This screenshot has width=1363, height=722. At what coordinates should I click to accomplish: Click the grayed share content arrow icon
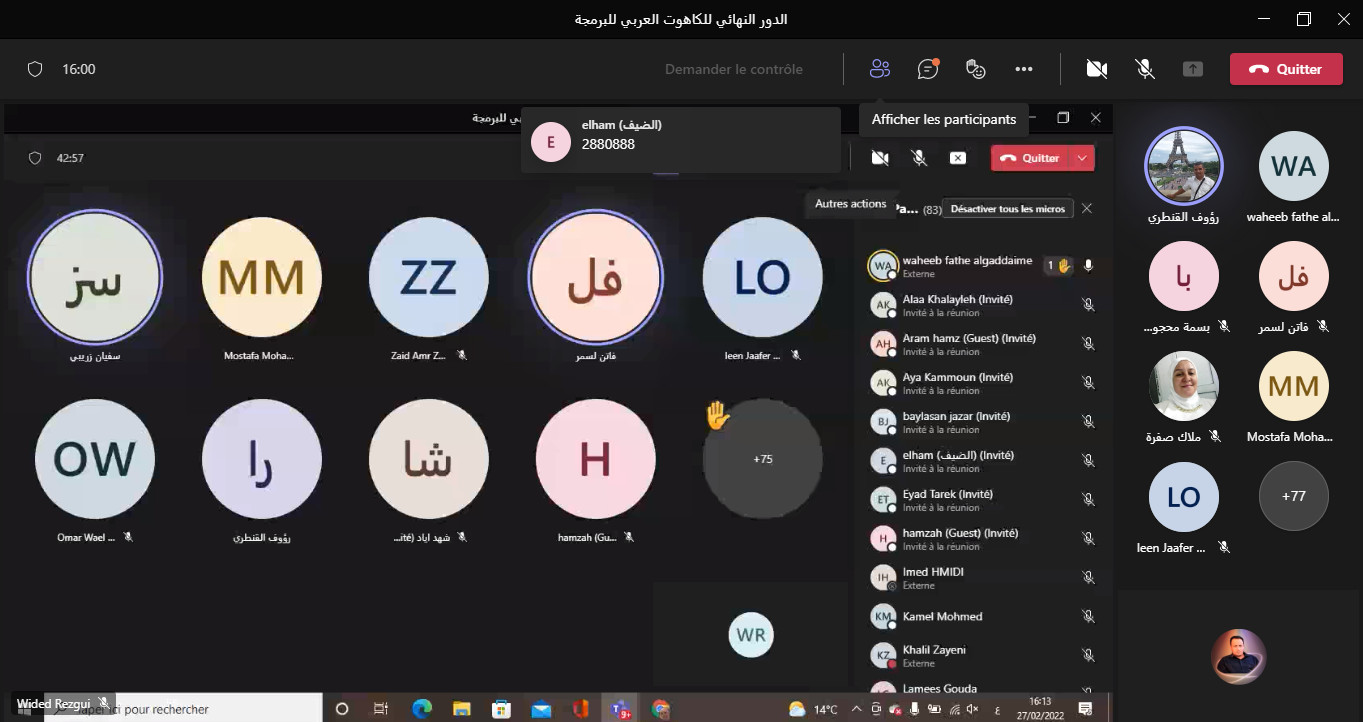pos(1192,69)
